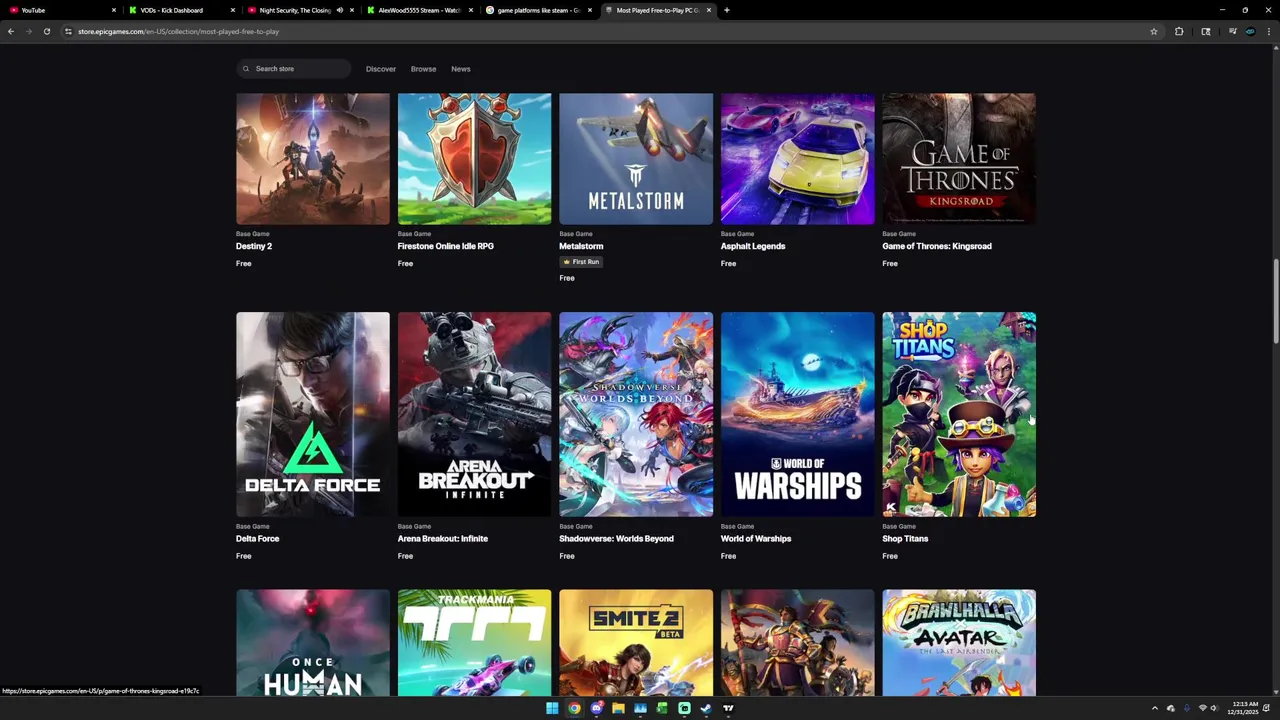Open Game of Thrones Kingsroad cover art
Image resolution: width=1280 pixels, height=720 pixels.
[x=959, y=159]
